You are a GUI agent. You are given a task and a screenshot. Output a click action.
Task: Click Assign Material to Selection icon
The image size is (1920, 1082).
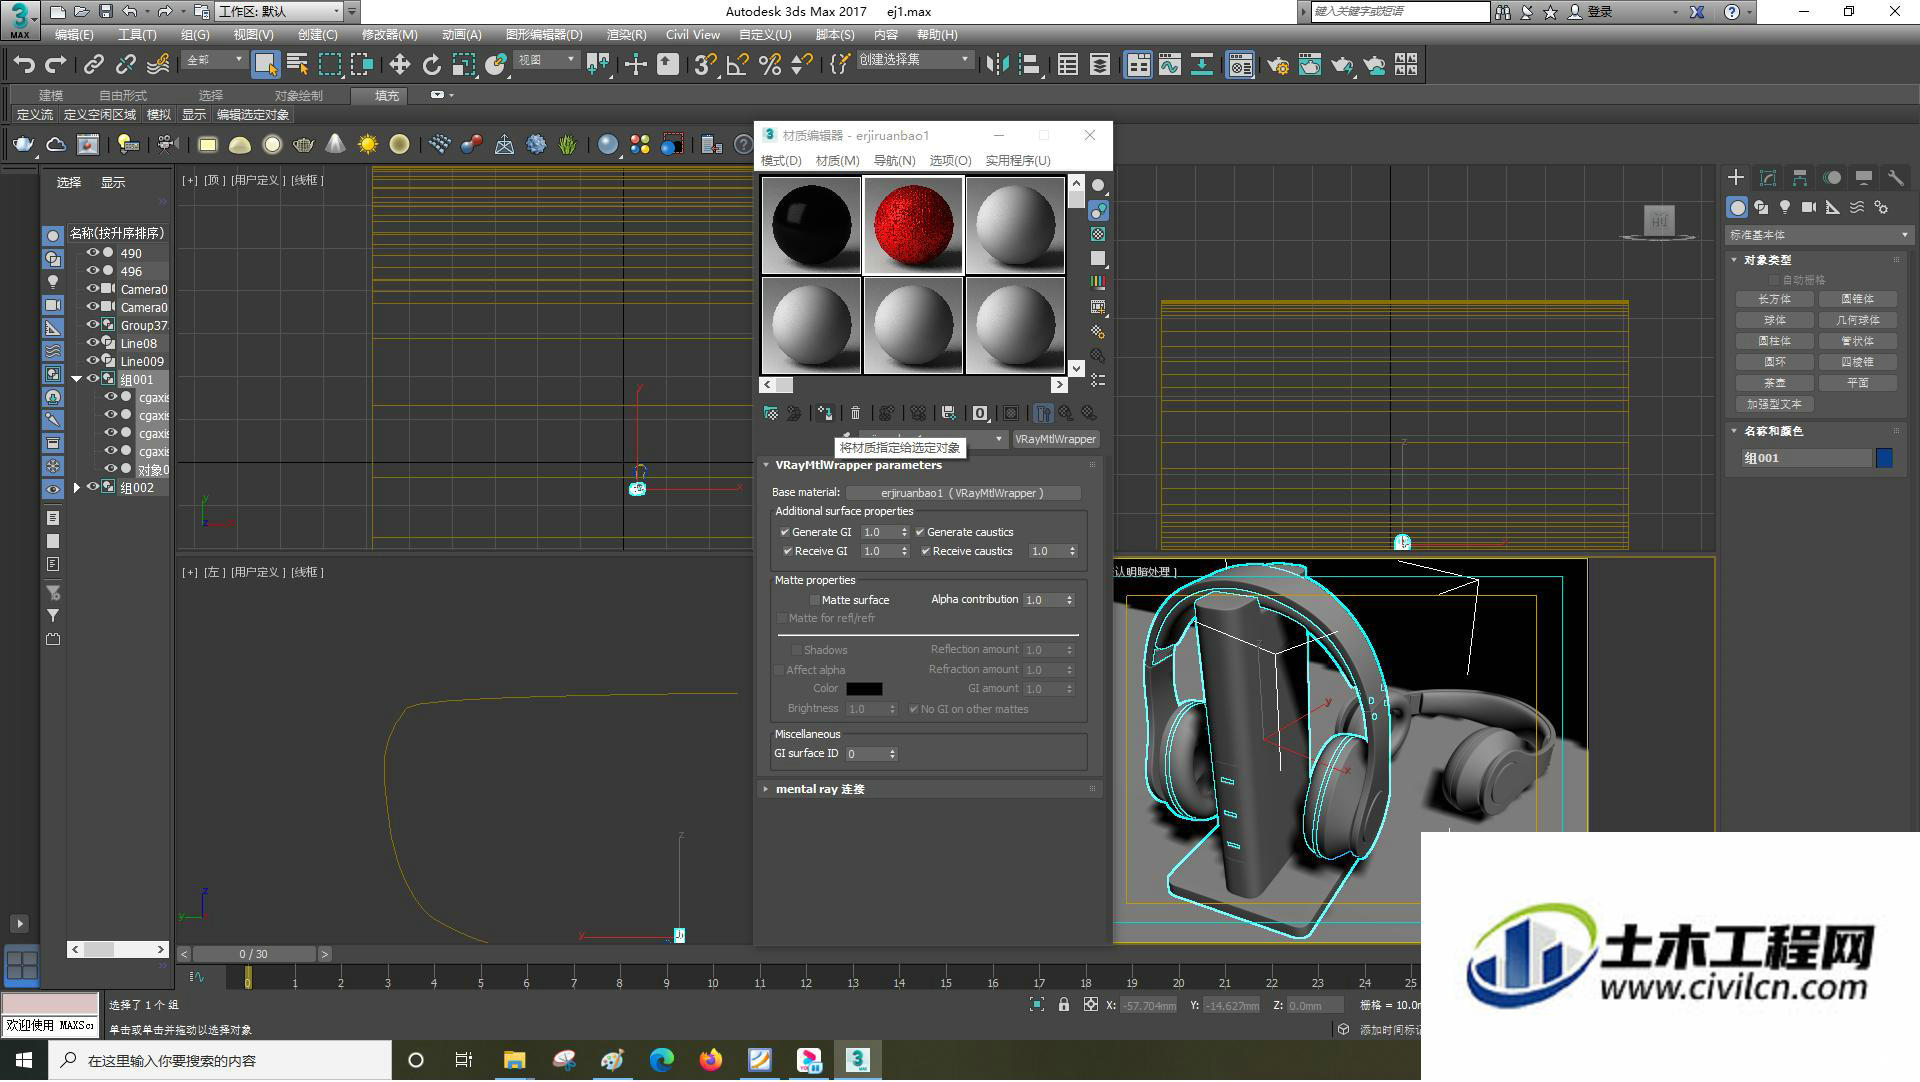pos(824,413)
